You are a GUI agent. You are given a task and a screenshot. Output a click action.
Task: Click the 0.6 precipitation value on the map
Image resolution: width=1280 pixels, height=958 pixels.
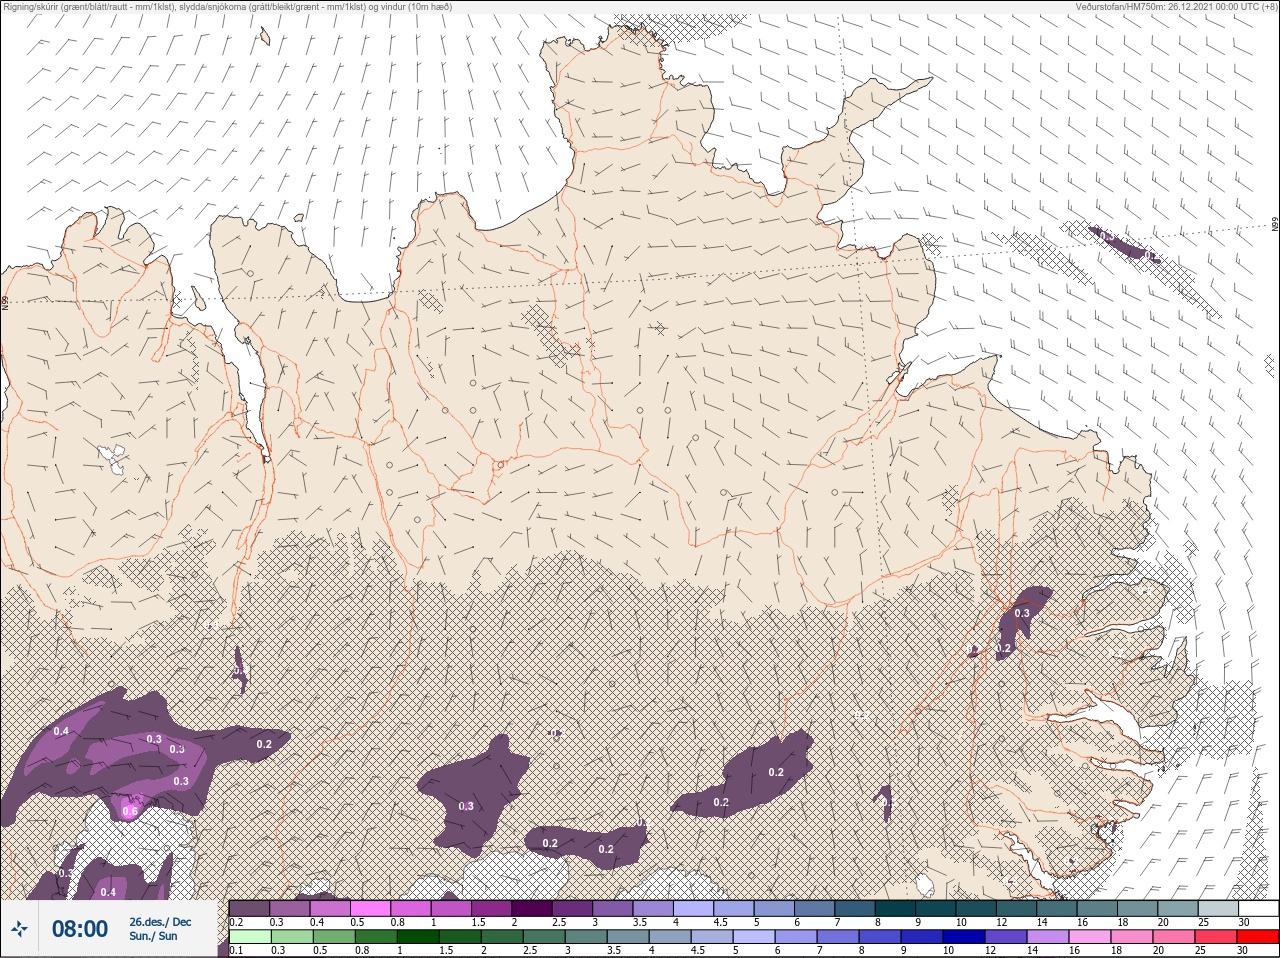(130, 811)
